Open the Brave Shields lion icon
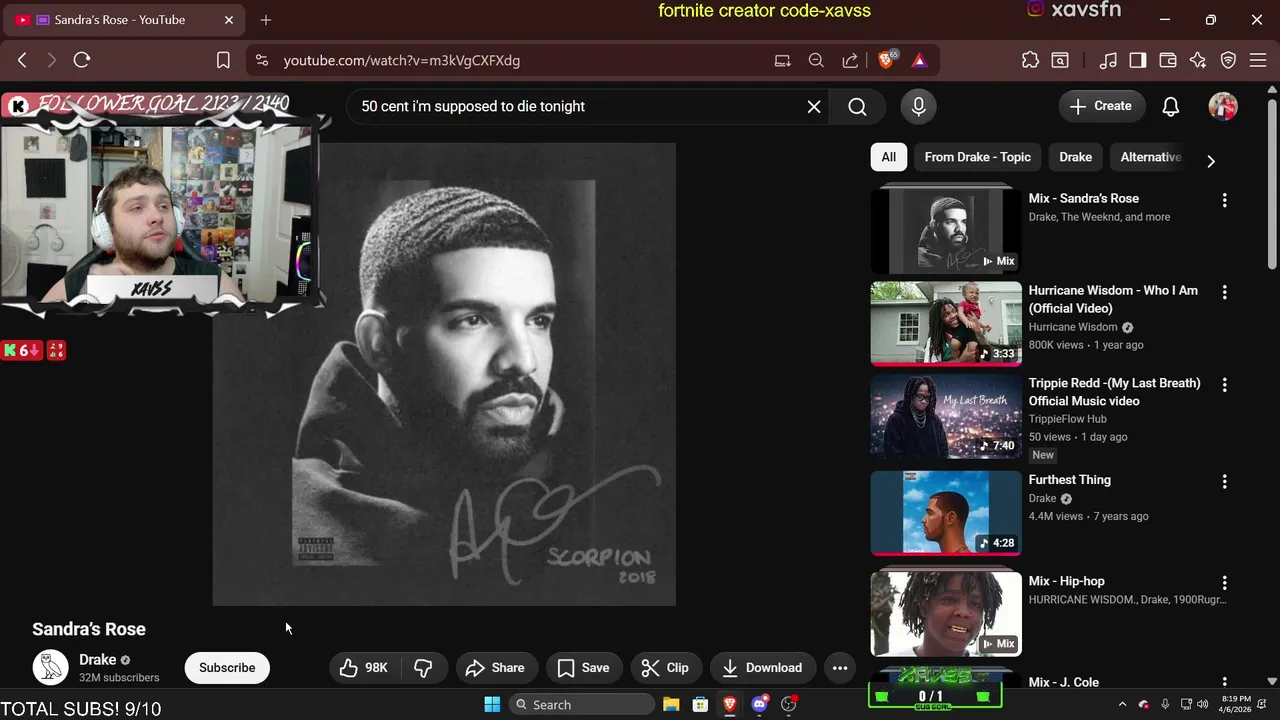The width and height of the screenshot is (1280, 720). click(x=886, y=60)
